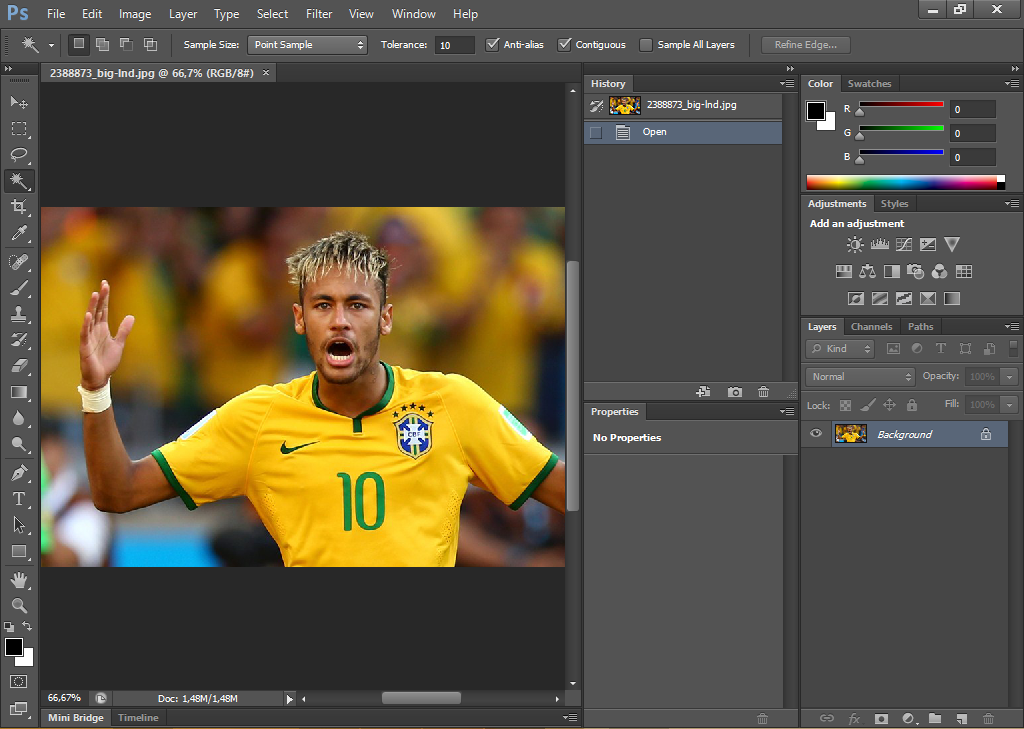Image resolution: width=1024 pixels, height=729 pixels.
Task: Select the Crop tool
Action: (x=20, y=207)
